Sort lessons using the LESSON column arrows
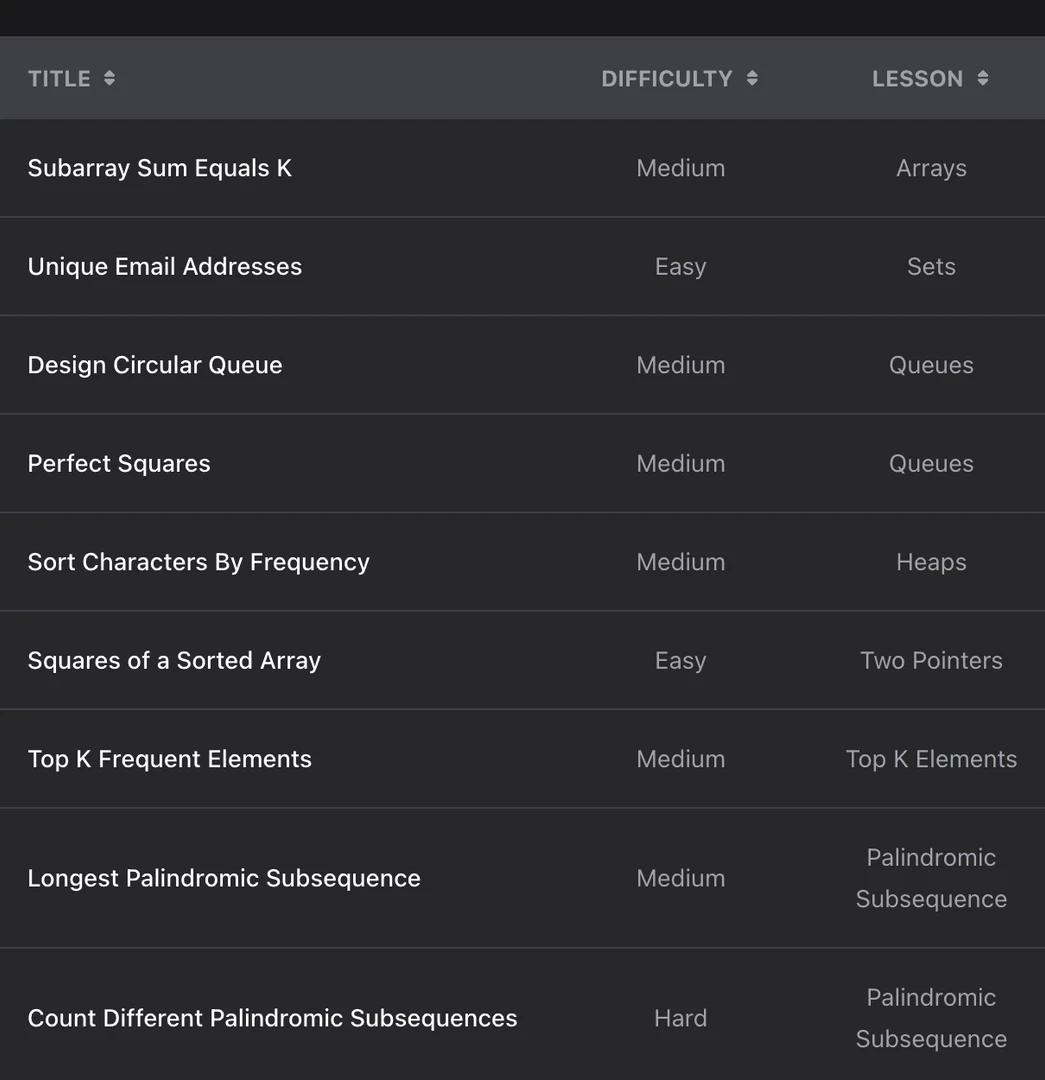Screen dimensions: 1045x1080 [981, 78]
